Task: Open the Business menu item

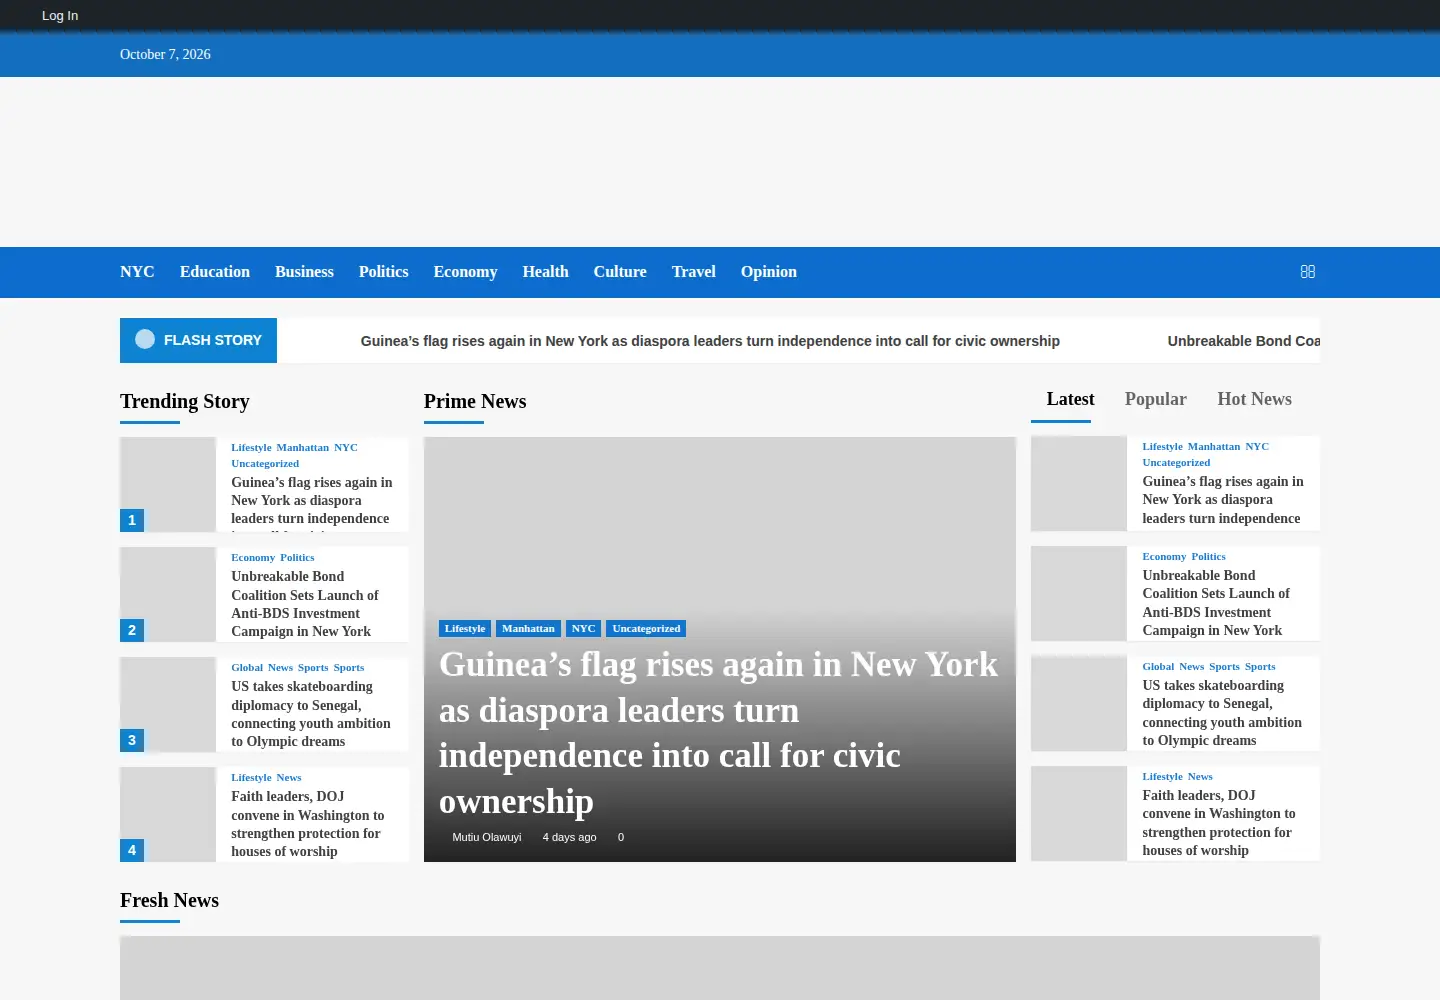Action: pos(304,272)
